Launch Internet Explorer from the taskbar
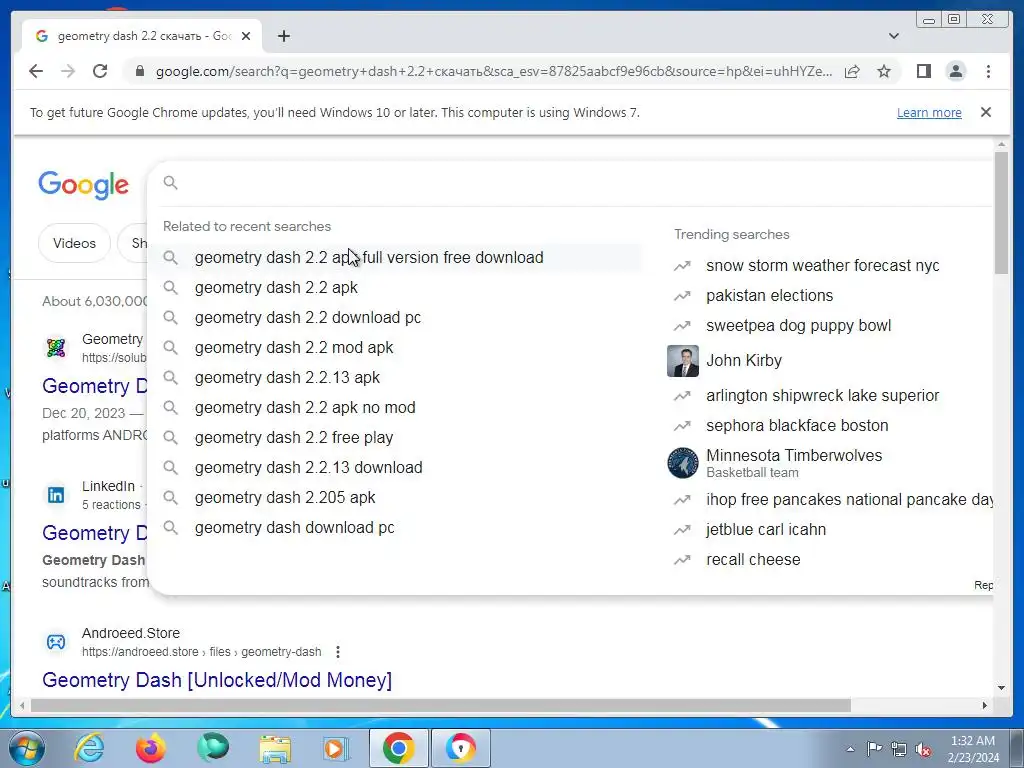The width and height of the screenshot is (1024, 768). (x=89, y=748)
